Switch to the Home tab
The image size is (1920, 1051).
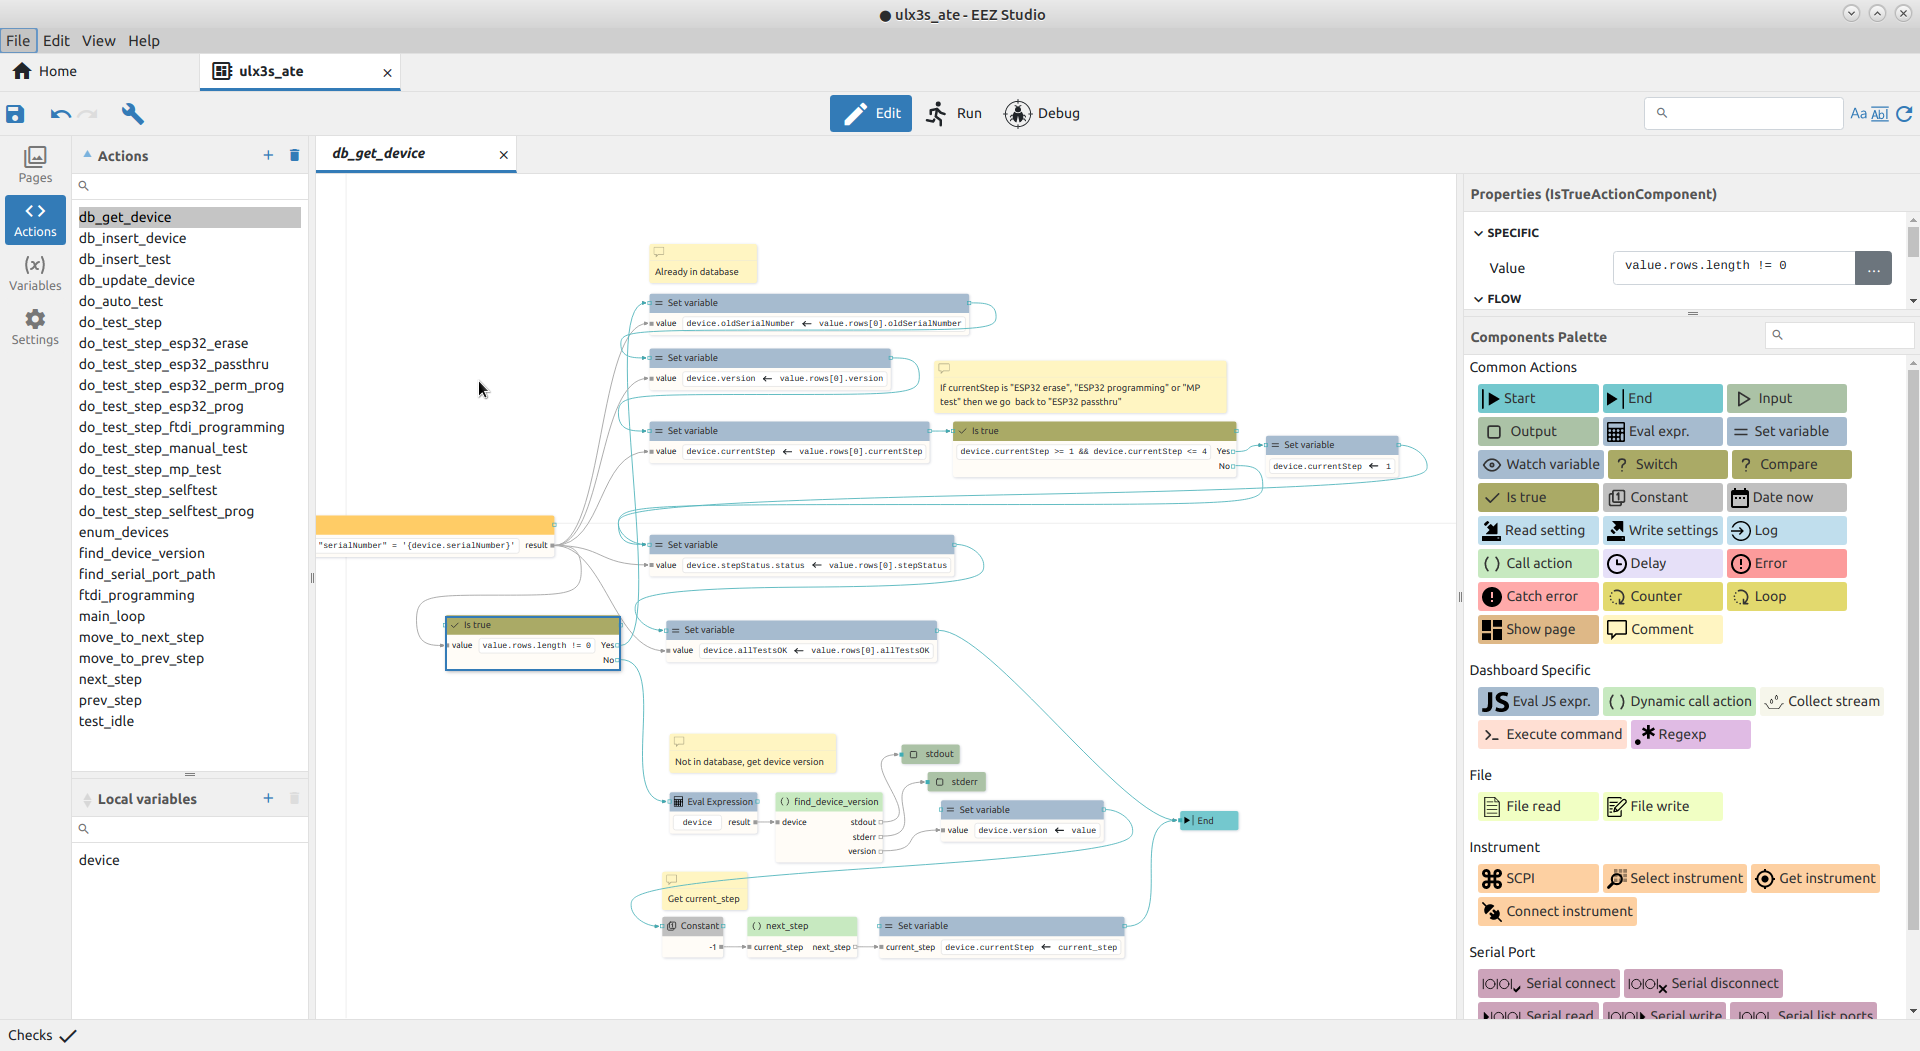point(45,71)
